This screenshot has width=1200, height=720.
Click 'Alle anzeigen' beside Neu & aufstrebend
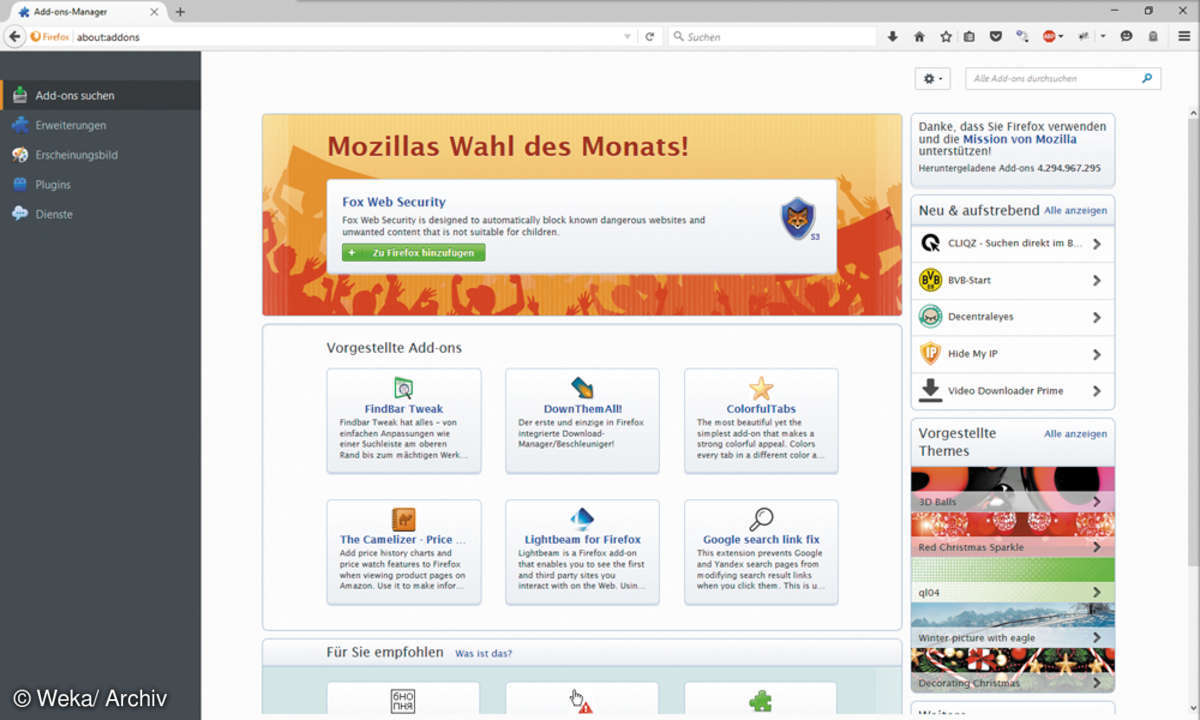(x=1075, y=211)
